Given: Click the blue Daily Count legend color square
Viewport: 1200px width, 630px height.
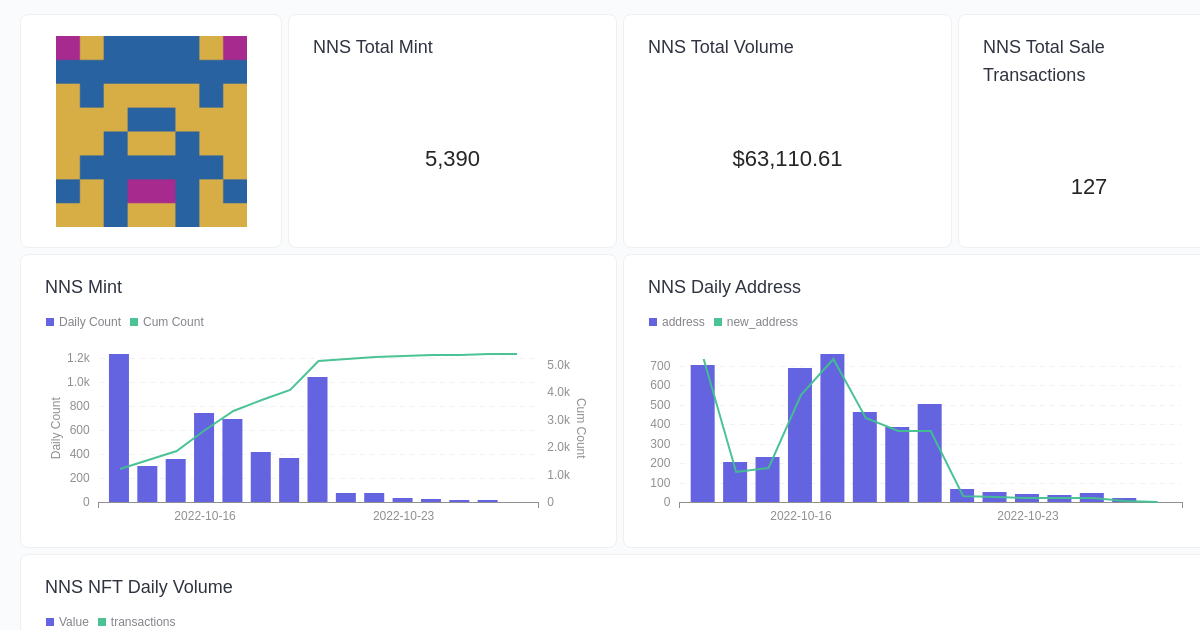Looking at the screenshot, I should click(49, 321).
